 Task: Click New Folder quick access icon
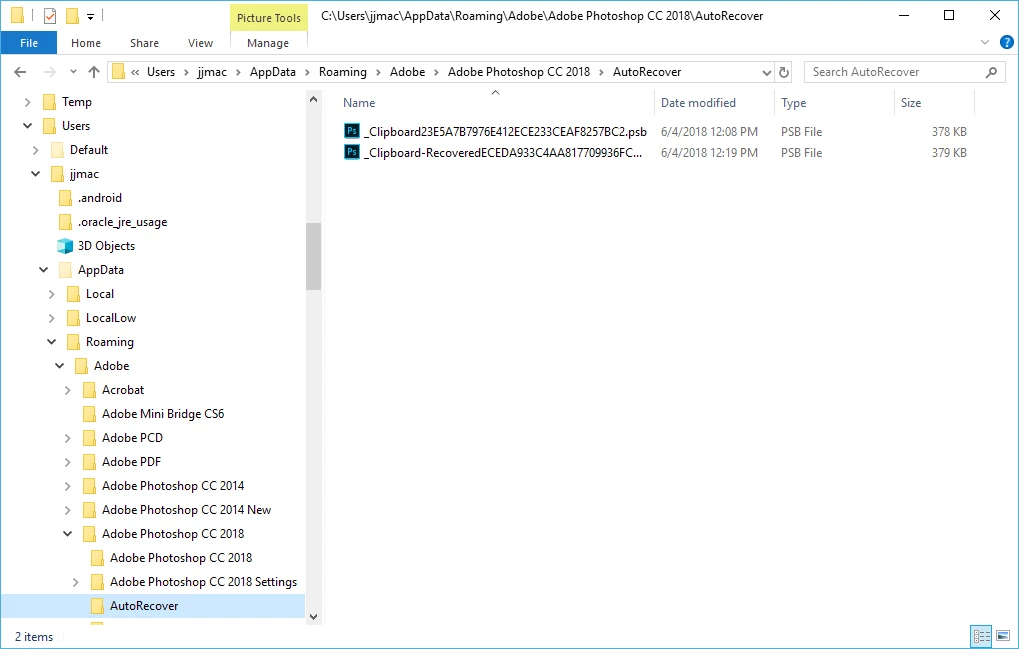(73, 16)
